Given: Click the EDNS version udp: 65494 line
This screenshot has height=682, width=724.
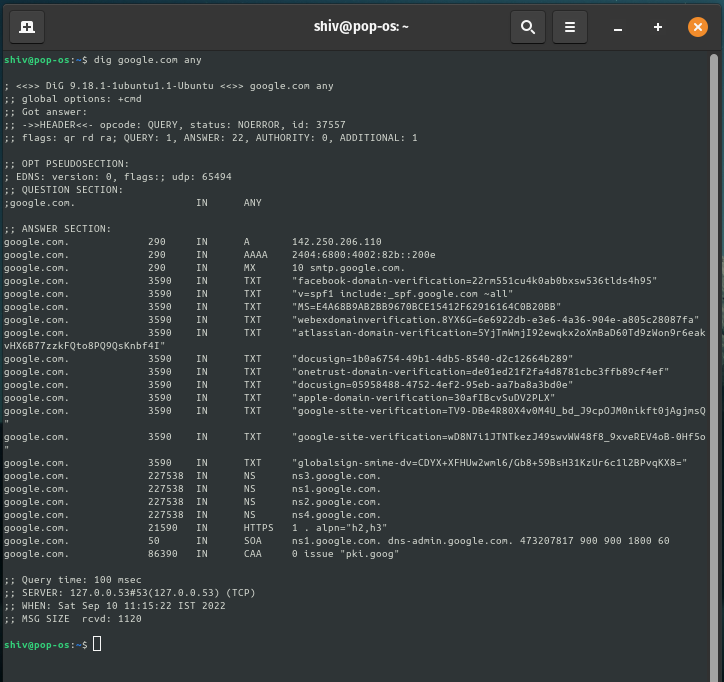Looking at the screenshot, I should pyautogui.click(x=118, y=176).
